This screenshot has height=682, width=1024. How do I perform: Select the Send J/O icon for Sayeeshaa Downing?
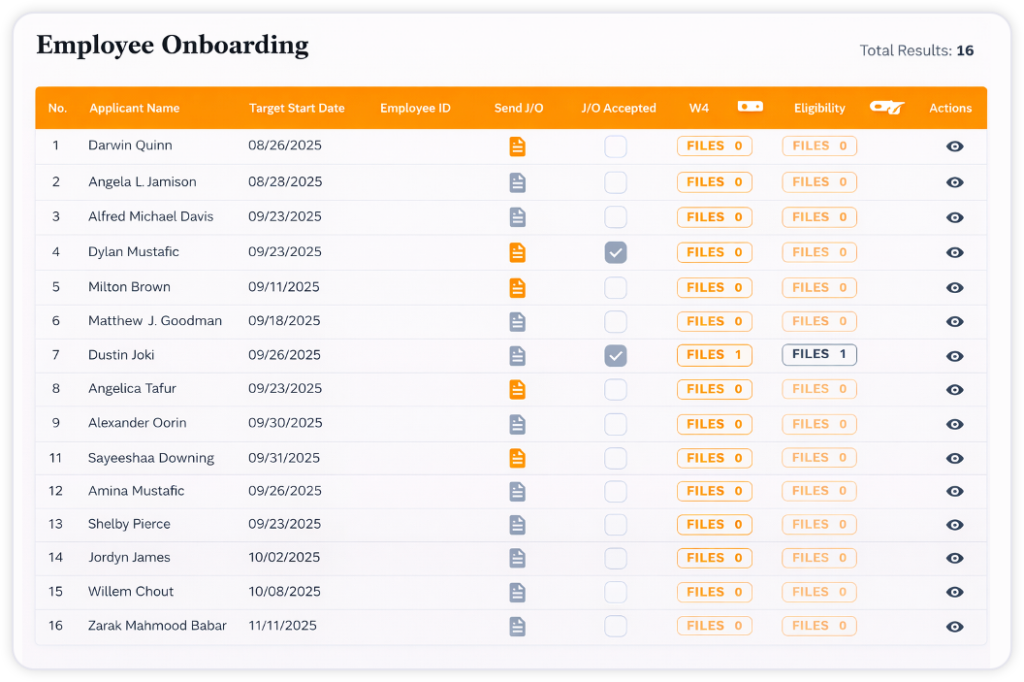517,458
